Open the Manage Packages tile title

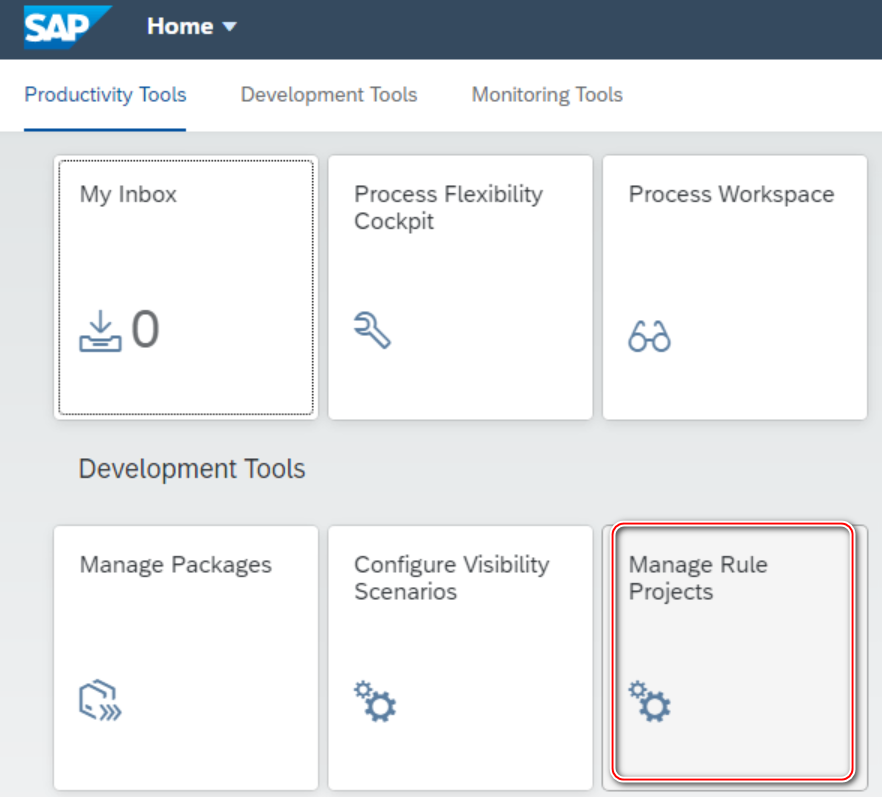(176, 565)
